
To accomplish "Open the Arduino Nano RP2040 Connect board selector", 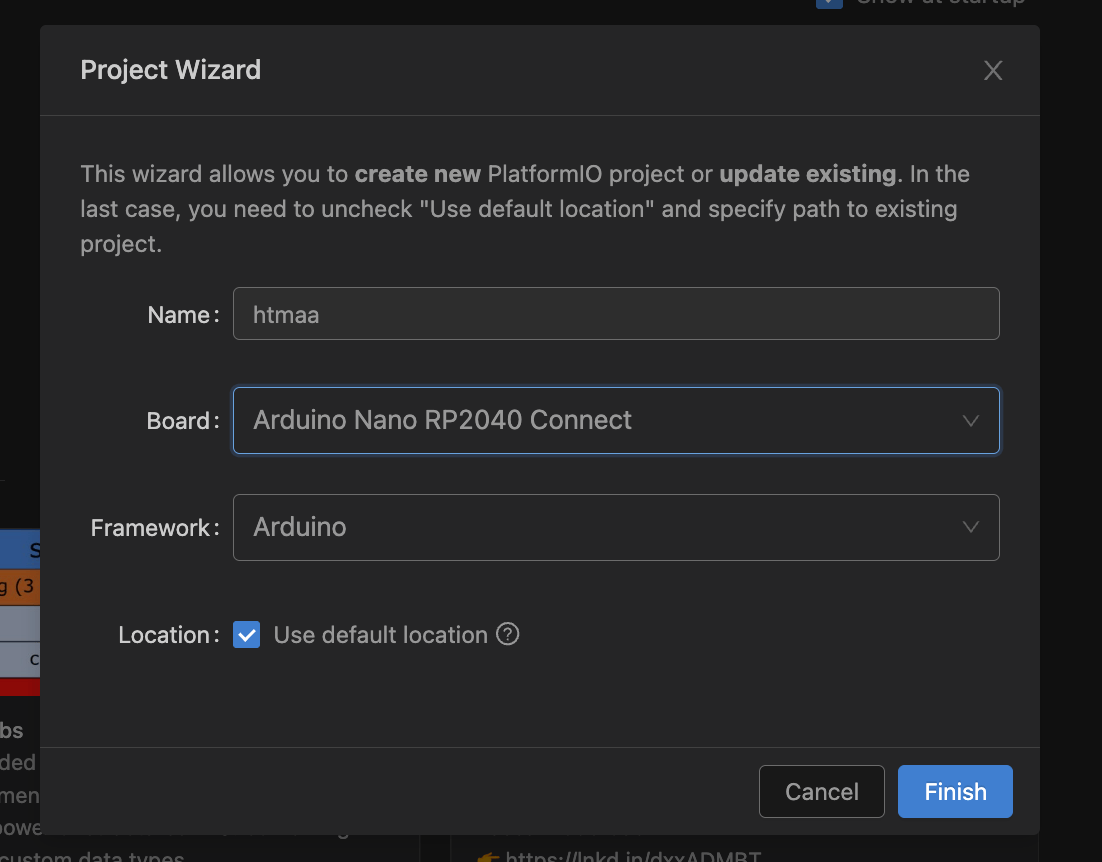I will coord(600,421).
